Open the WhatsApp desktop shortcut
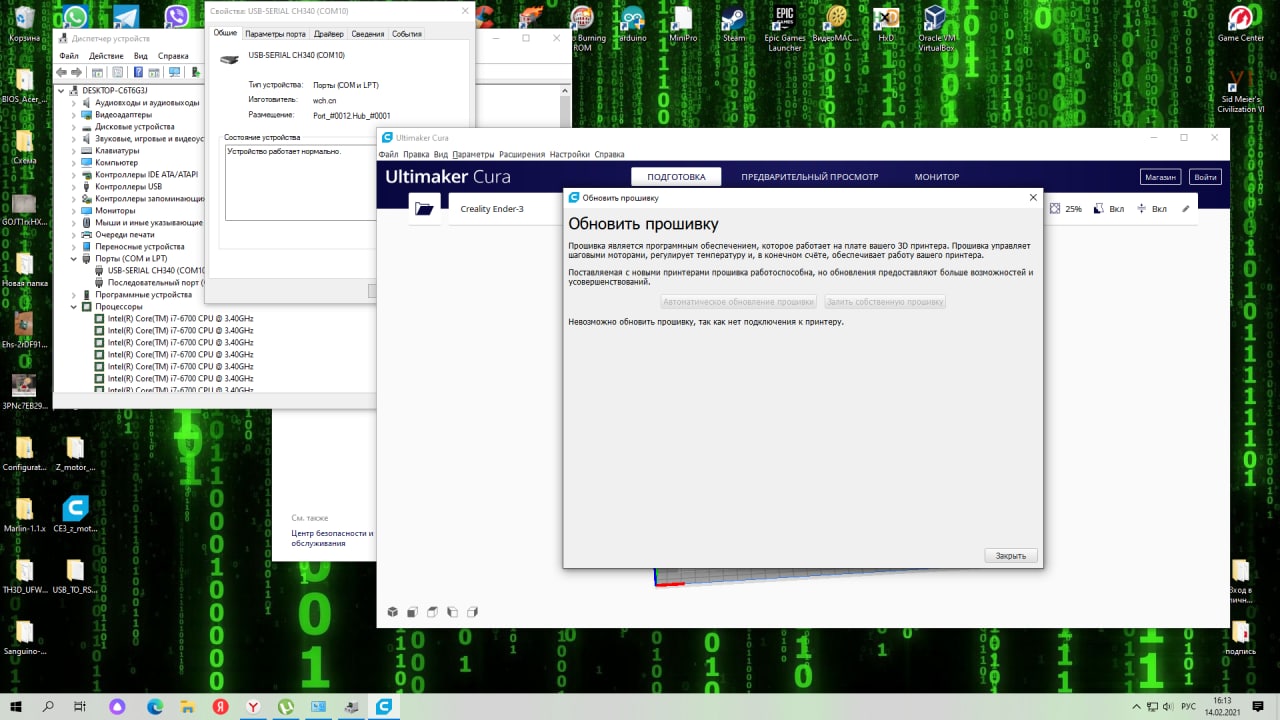Image resolution: width=1280 pixels, height=720 pixels. coord(75,24)
